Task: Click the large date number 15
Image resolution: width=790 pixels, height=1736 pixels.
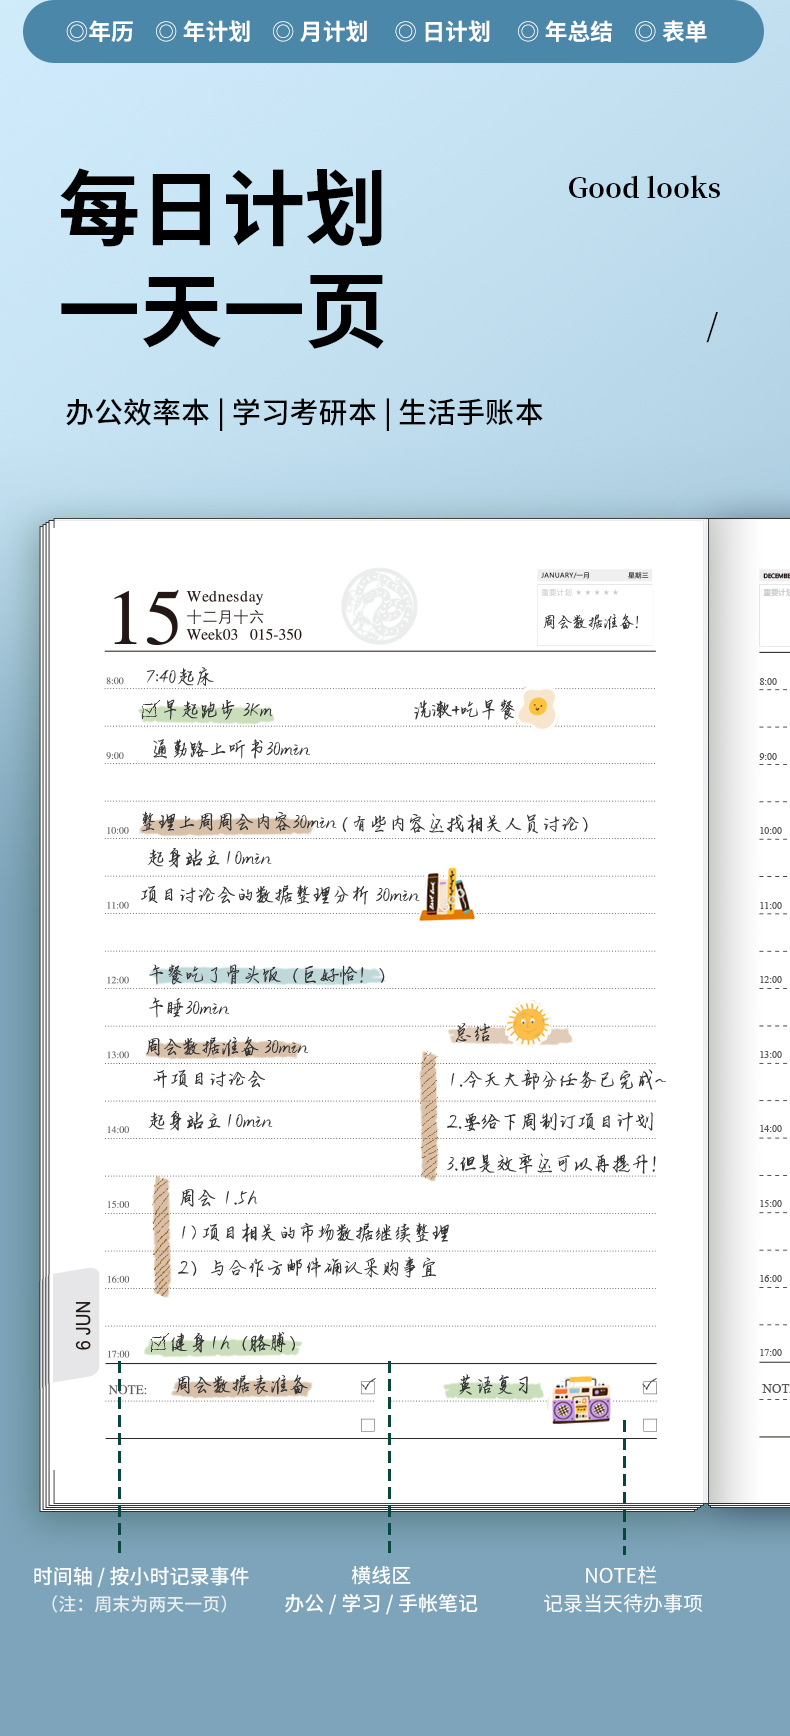Action: (145, 618)
